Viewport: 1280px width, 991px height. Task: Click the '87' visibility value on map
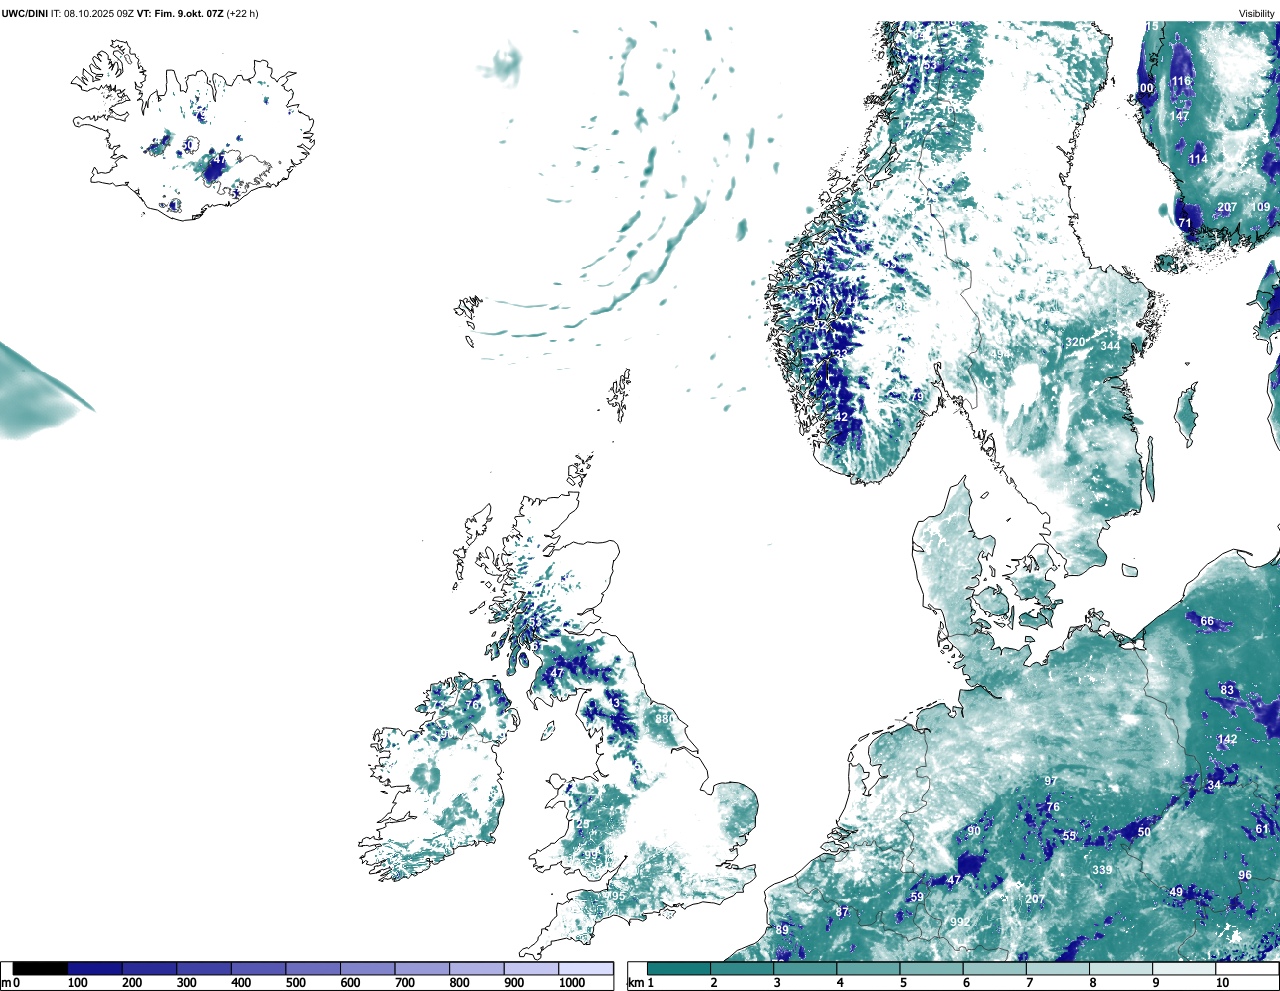(842, 912)
